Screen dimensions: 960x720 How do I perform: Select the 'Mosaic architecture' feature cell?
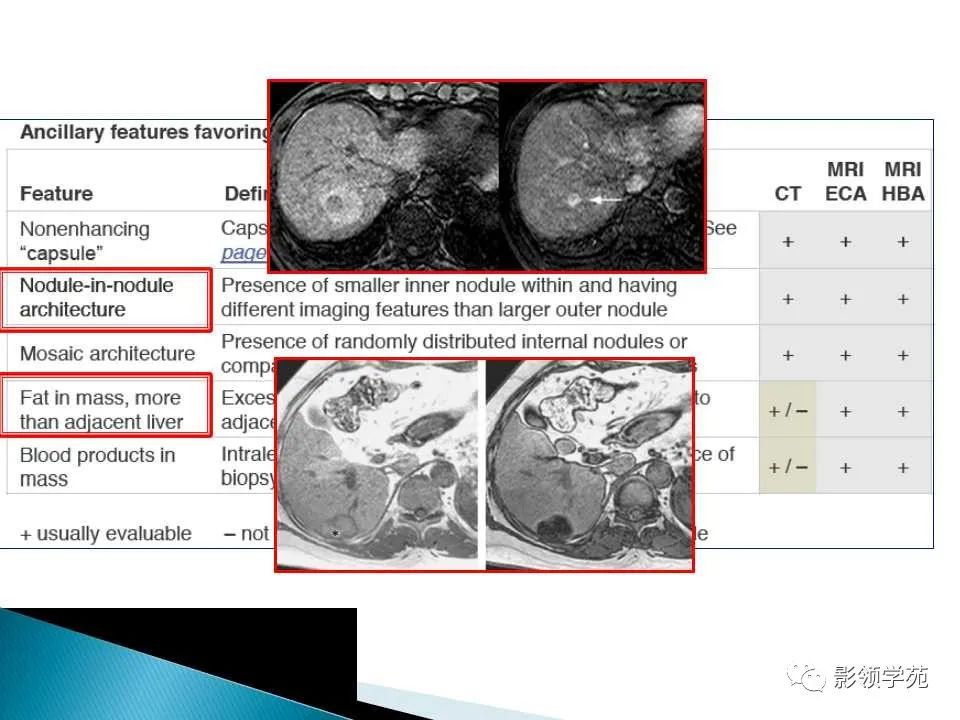[x=107, y=353]
